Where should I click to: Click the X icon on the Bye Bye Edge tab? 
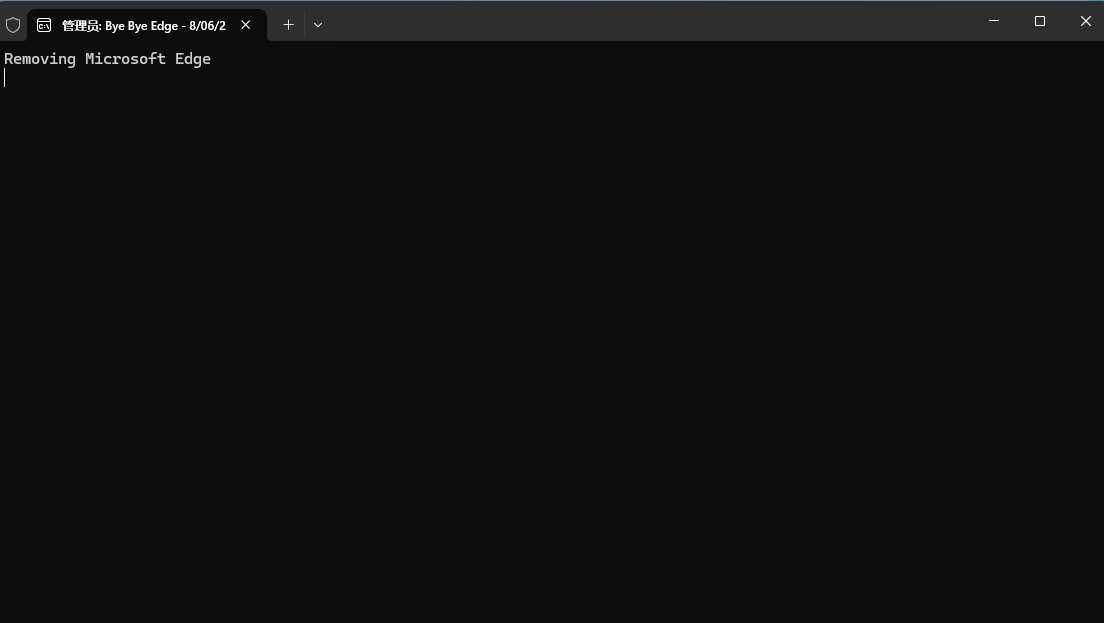(245, 24)
